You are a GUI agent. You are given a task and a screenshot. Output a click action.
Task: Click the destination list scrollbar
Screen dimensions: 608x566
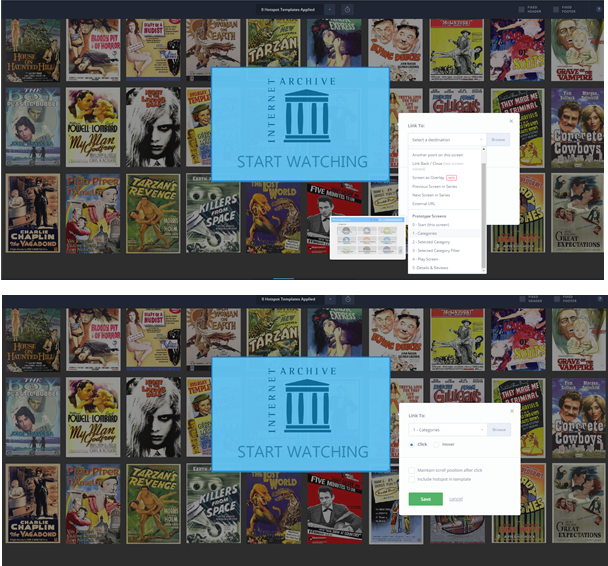click(x=484, y=215)
